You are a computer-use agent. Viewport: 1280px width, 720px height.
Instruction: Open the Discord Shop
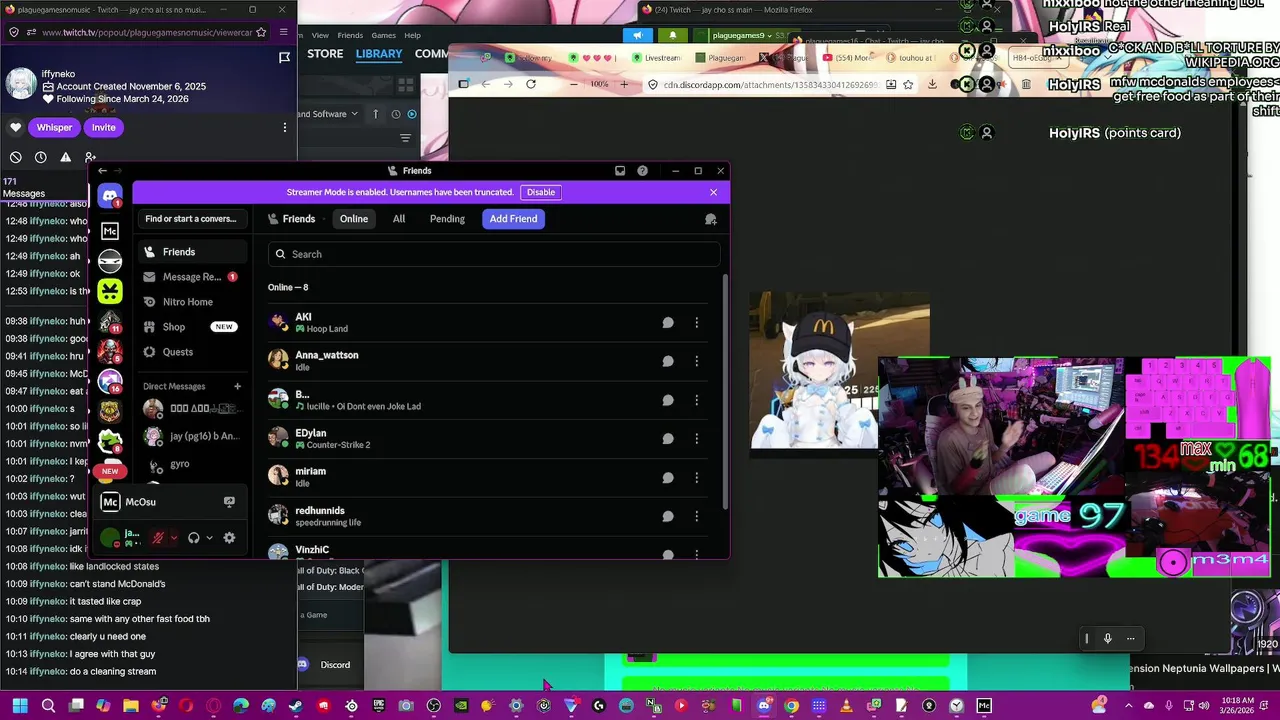[x=190, y=327]
